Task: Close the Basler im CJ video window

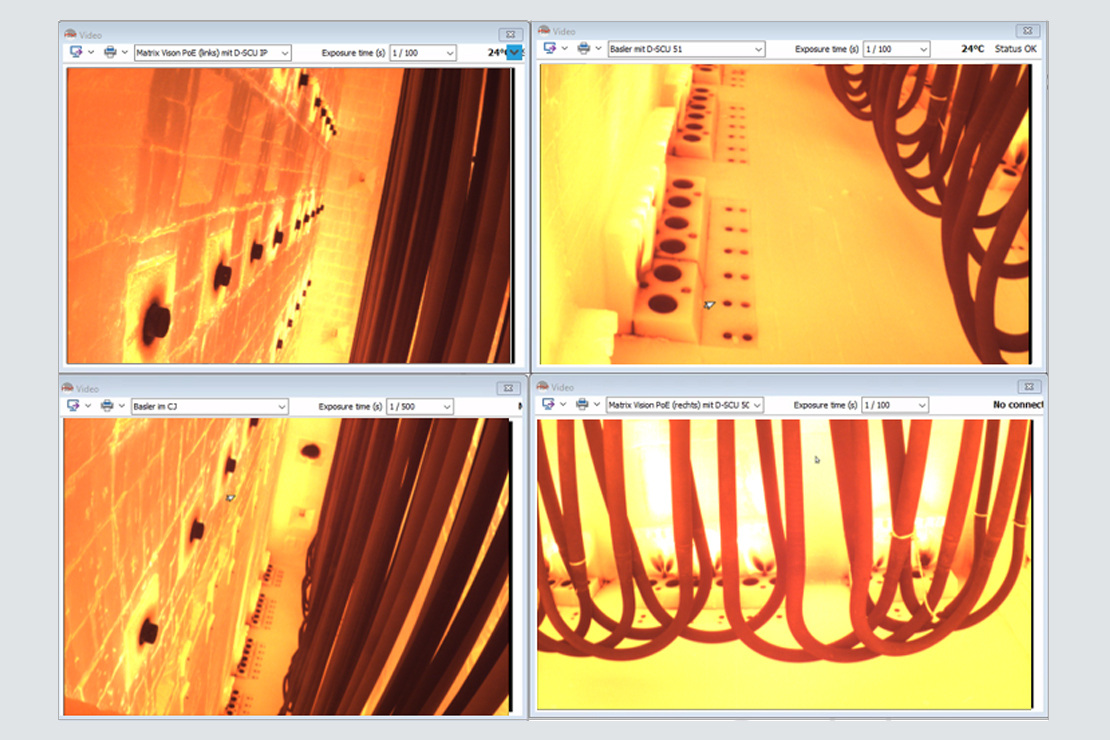Action: tap(508, 388)
